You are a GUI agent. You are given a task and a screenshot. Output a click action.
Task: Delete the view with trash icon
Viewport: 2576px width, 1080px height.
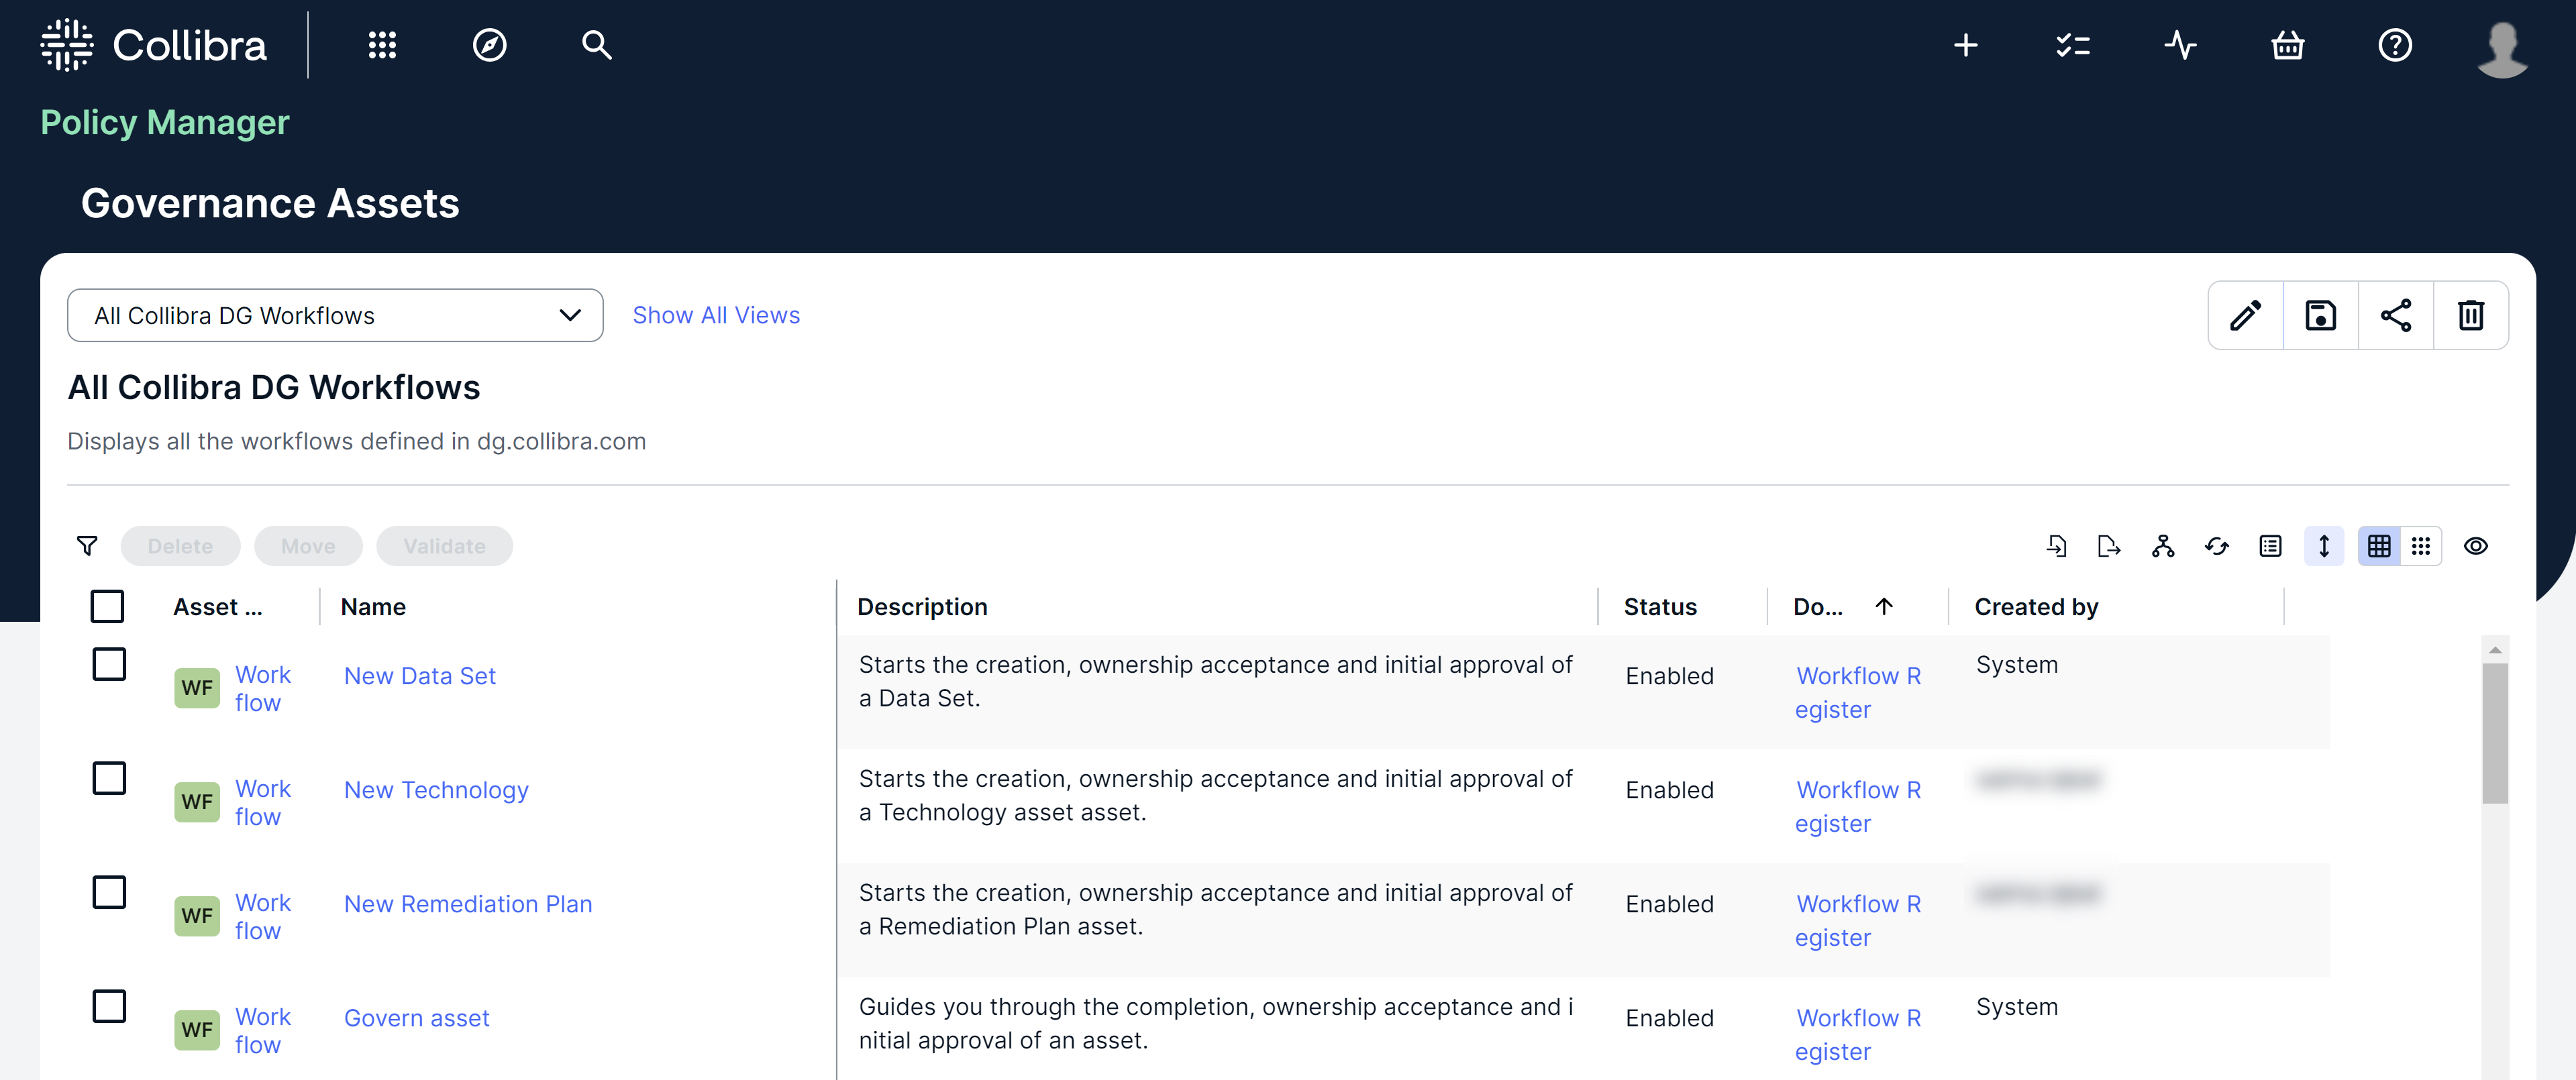click(2470, 315)
